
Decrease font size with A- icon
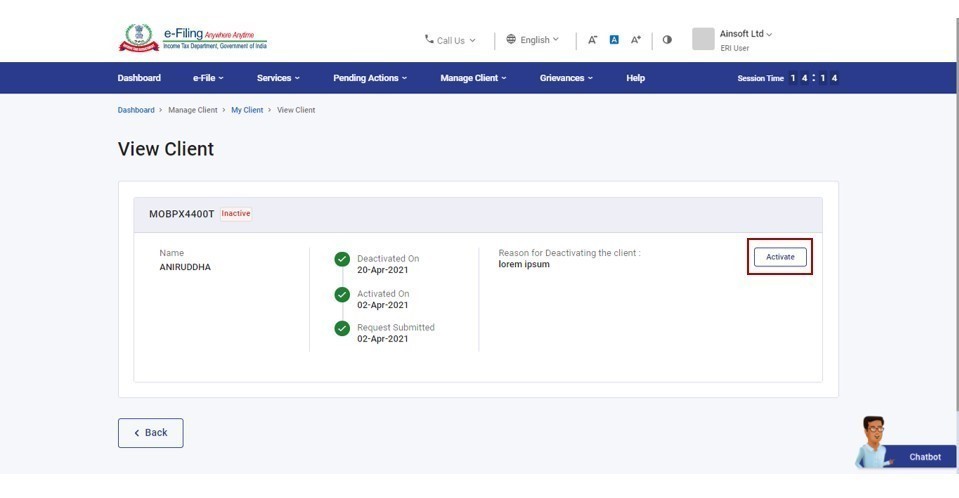click(592, 40)
